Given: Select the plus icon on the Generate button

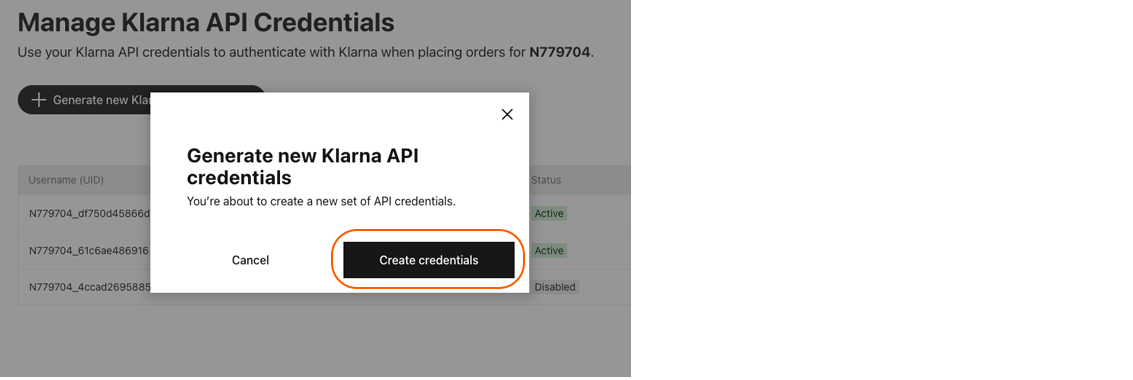Looking at the screenshot, I should coord(39,100).
